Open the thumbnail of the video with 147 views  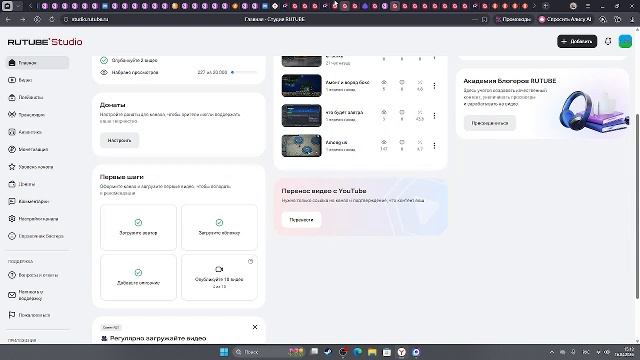301,146
